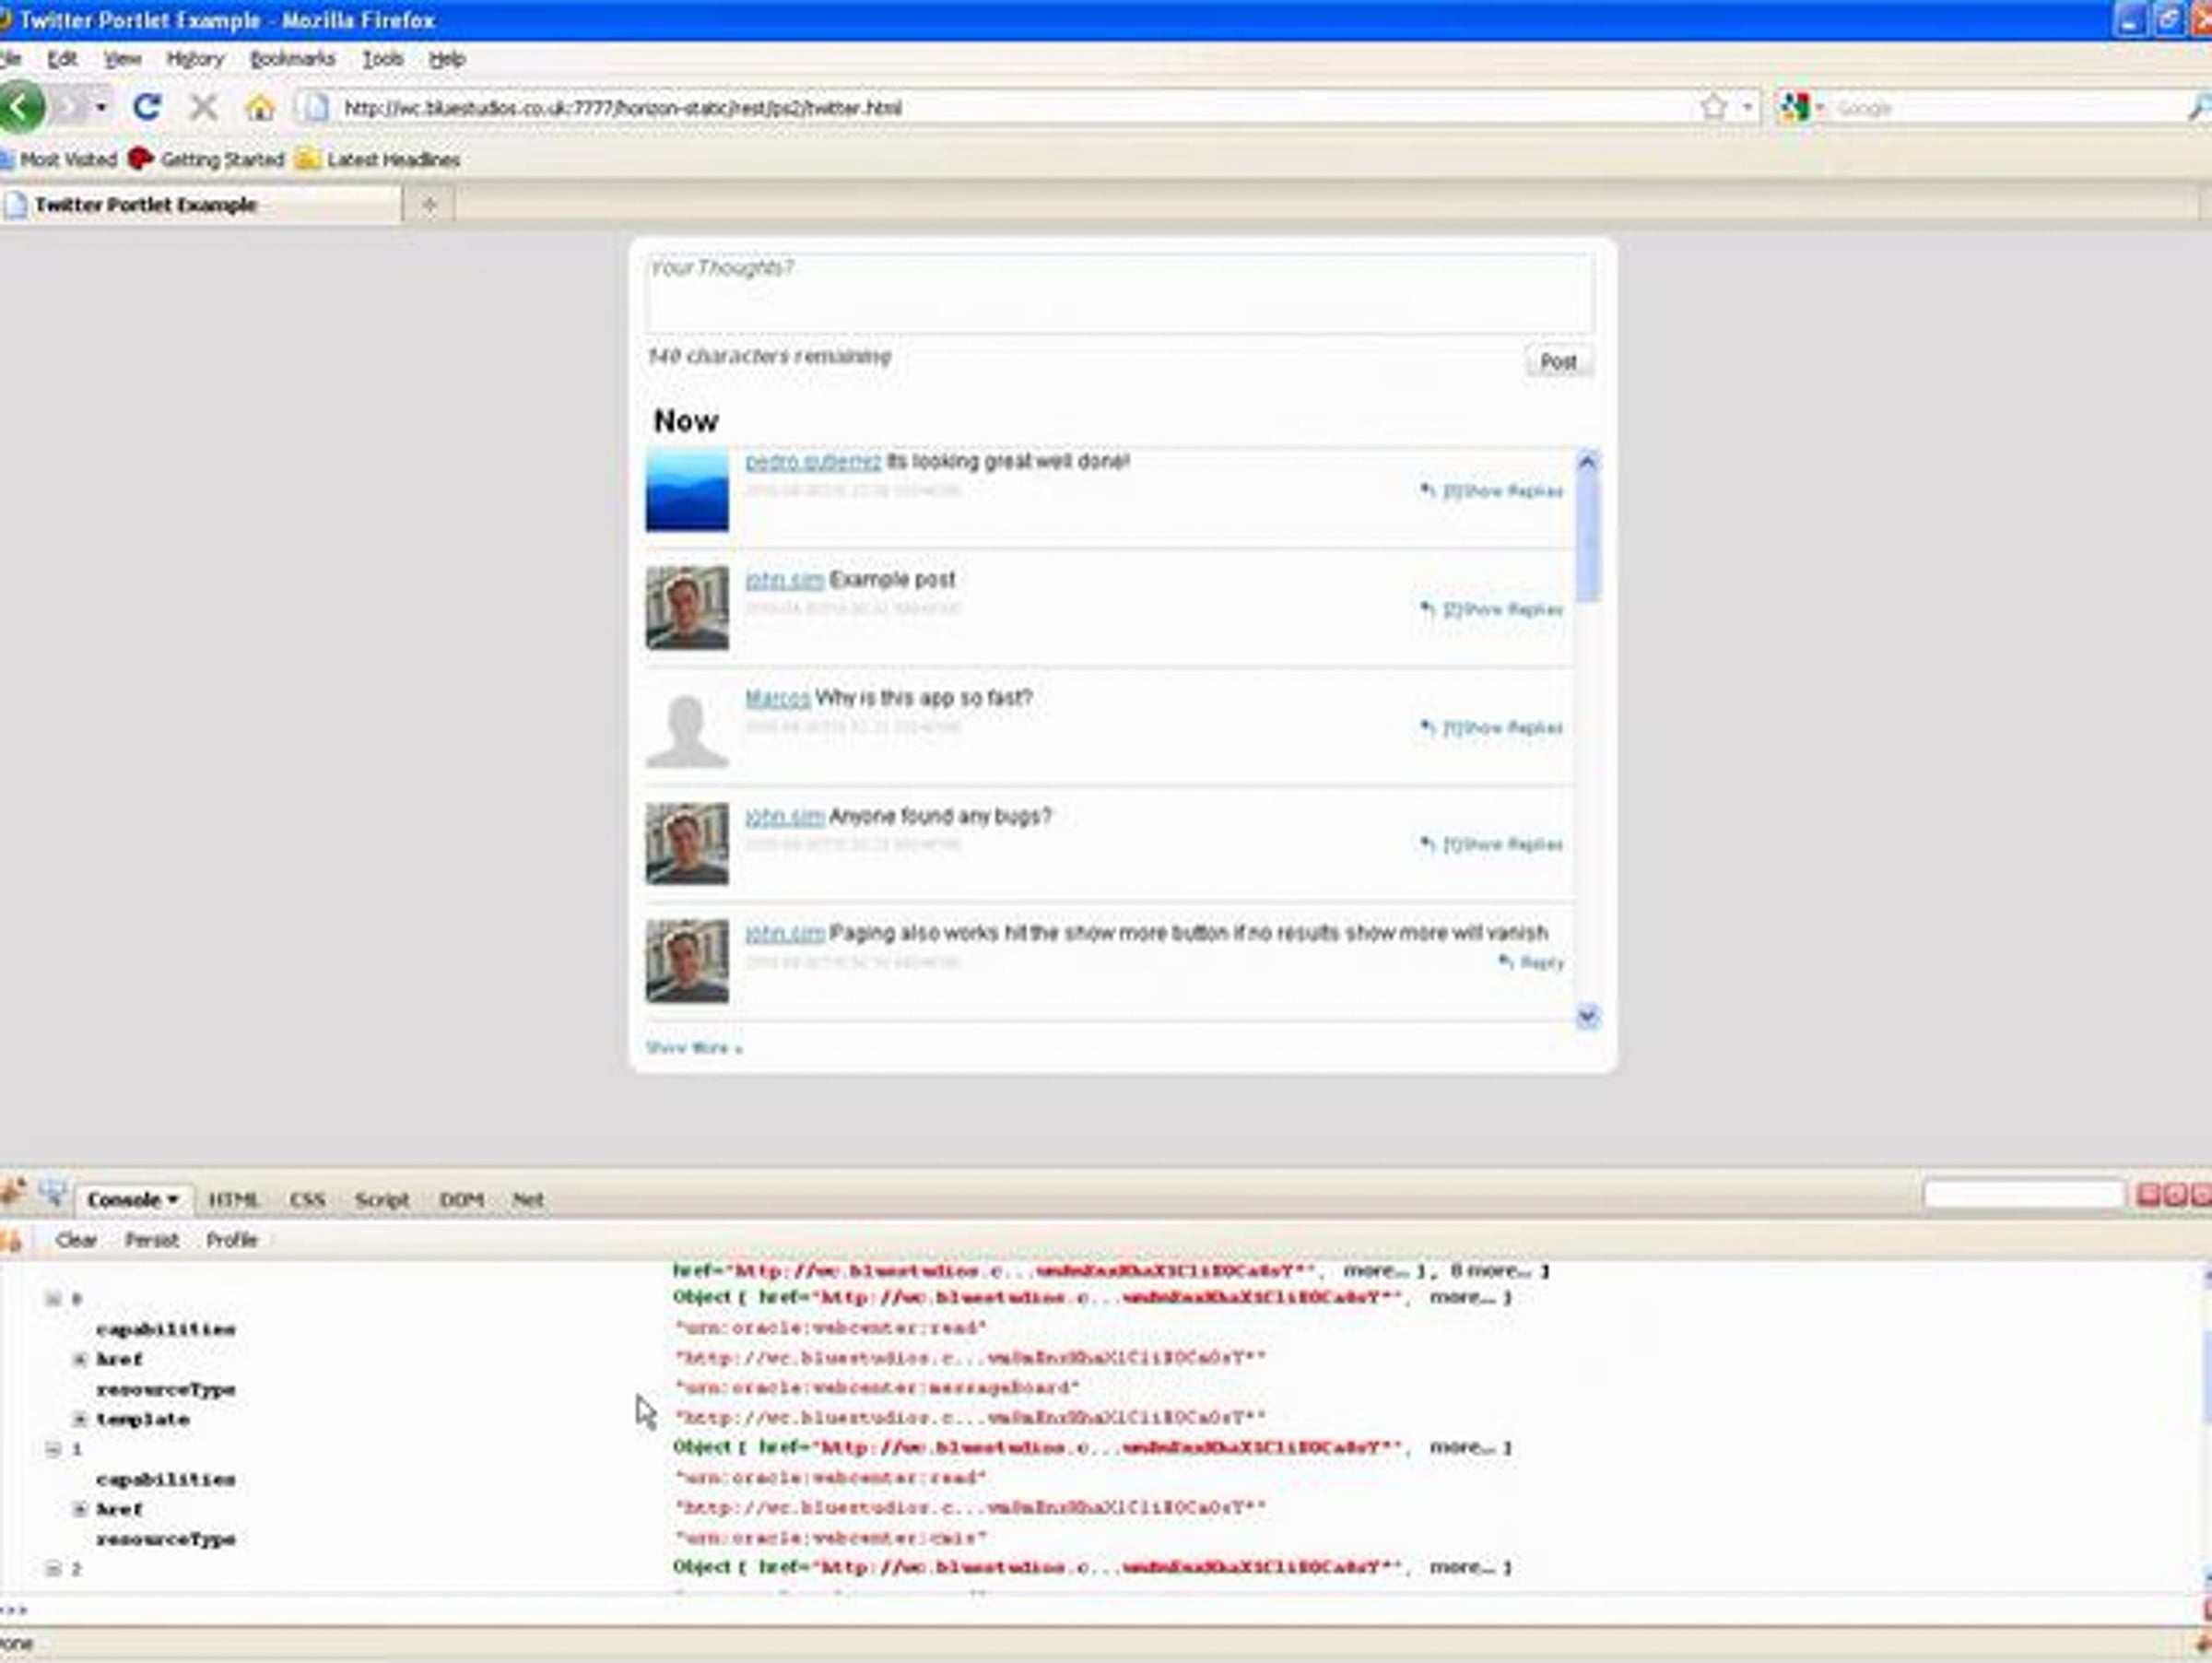Focus the 'Your Thoughts?' text area
The width and height of the screenshot is (2212, 1663).
[x=1119, y=293]
